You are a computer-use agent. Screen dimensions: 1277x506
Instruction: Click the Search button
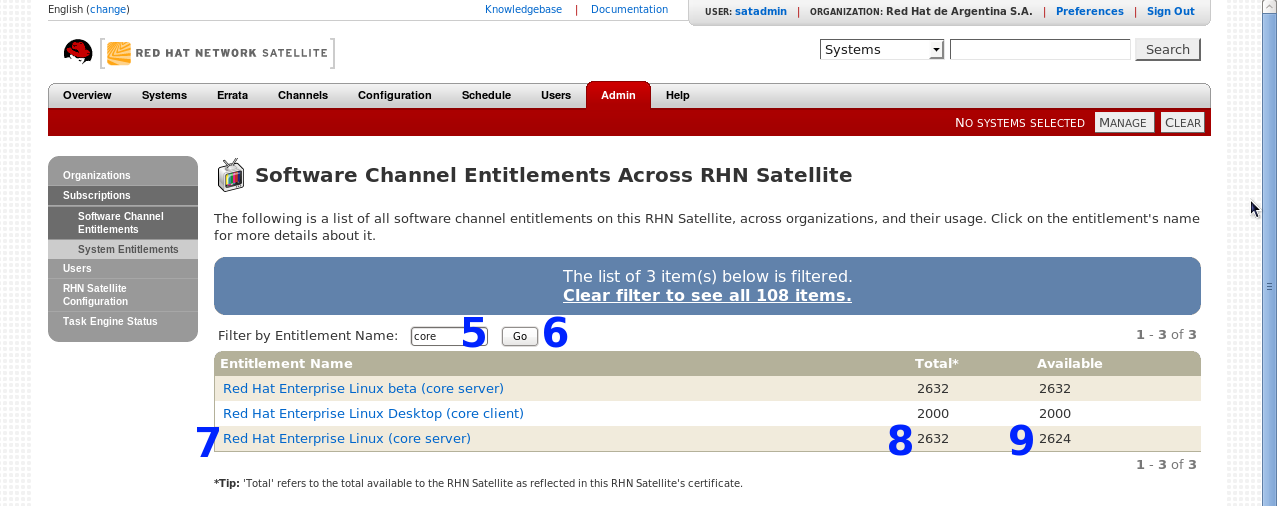pos(1168,50)
